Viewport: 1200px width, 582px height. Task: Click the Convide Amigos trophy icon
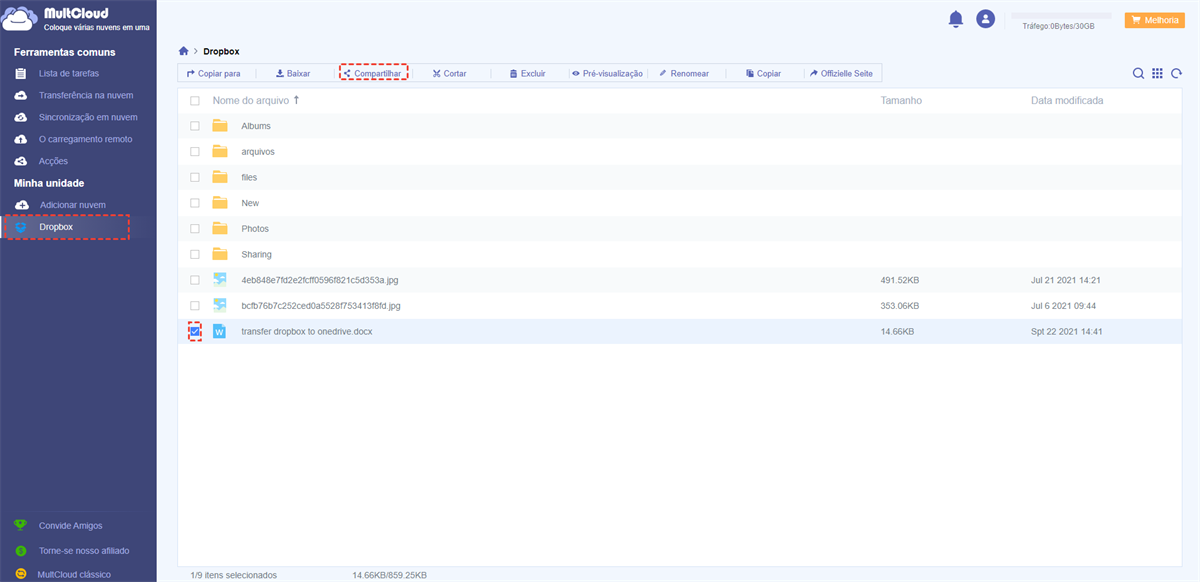tap(20, 525)
